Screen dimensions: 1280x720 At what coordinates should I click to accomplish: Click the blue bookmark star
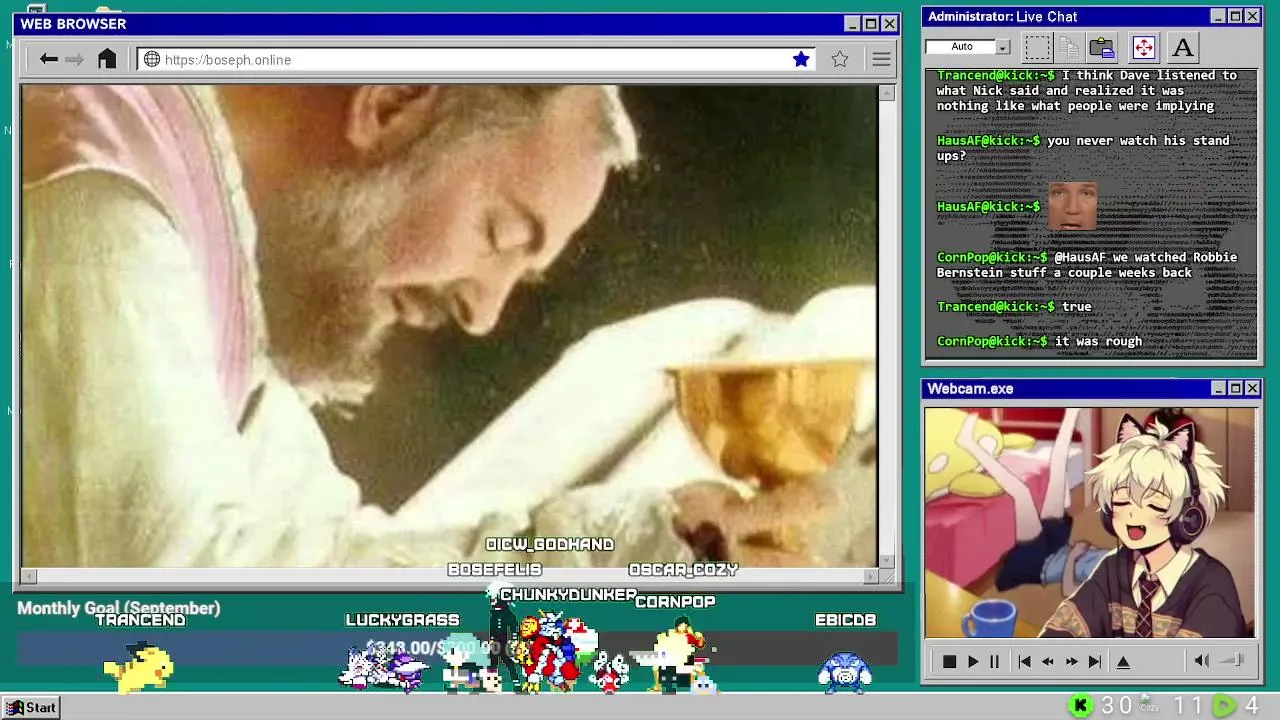801,59
